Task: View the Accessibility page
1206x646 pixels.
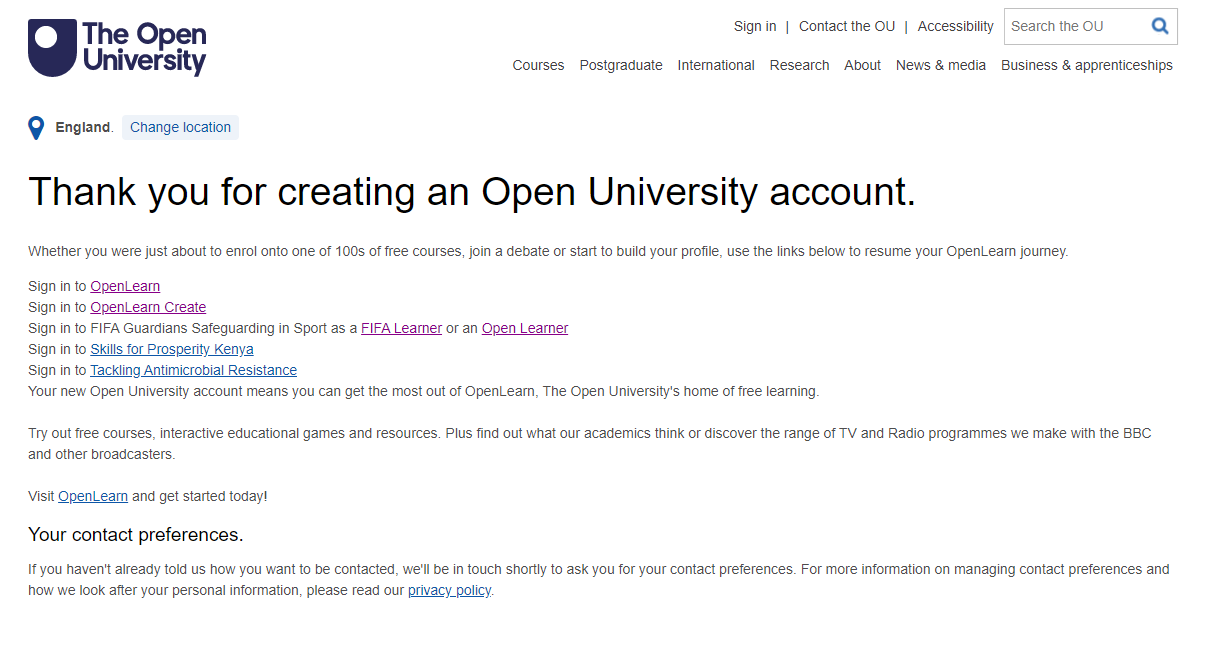Action: pos(955,26)
